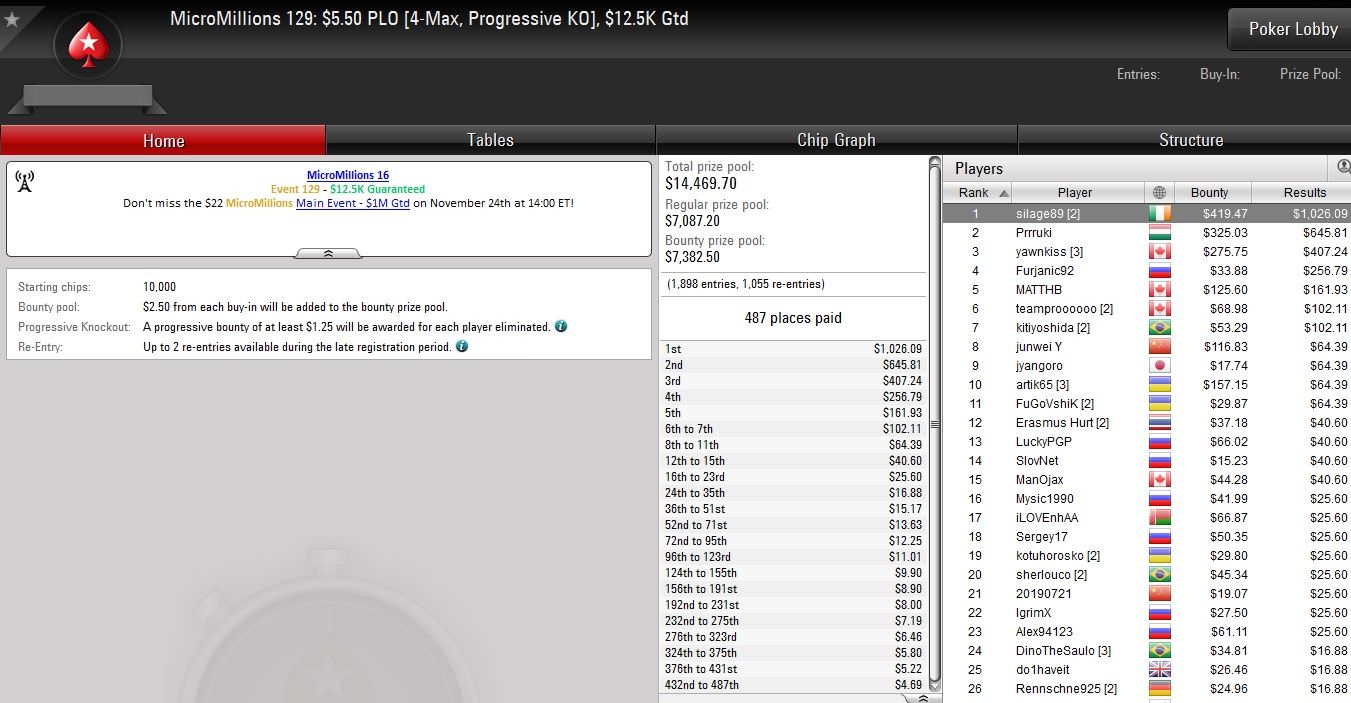Click the Ireland flag next to silage89
The height and width of the screenshot is (703, 1351).
coord(1159,213)
